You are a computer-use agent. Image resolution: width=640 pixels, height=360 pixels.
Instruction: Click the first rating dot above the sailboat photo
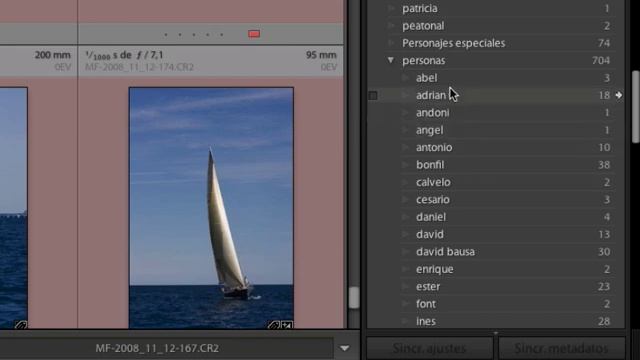click(x=166, y=34)
